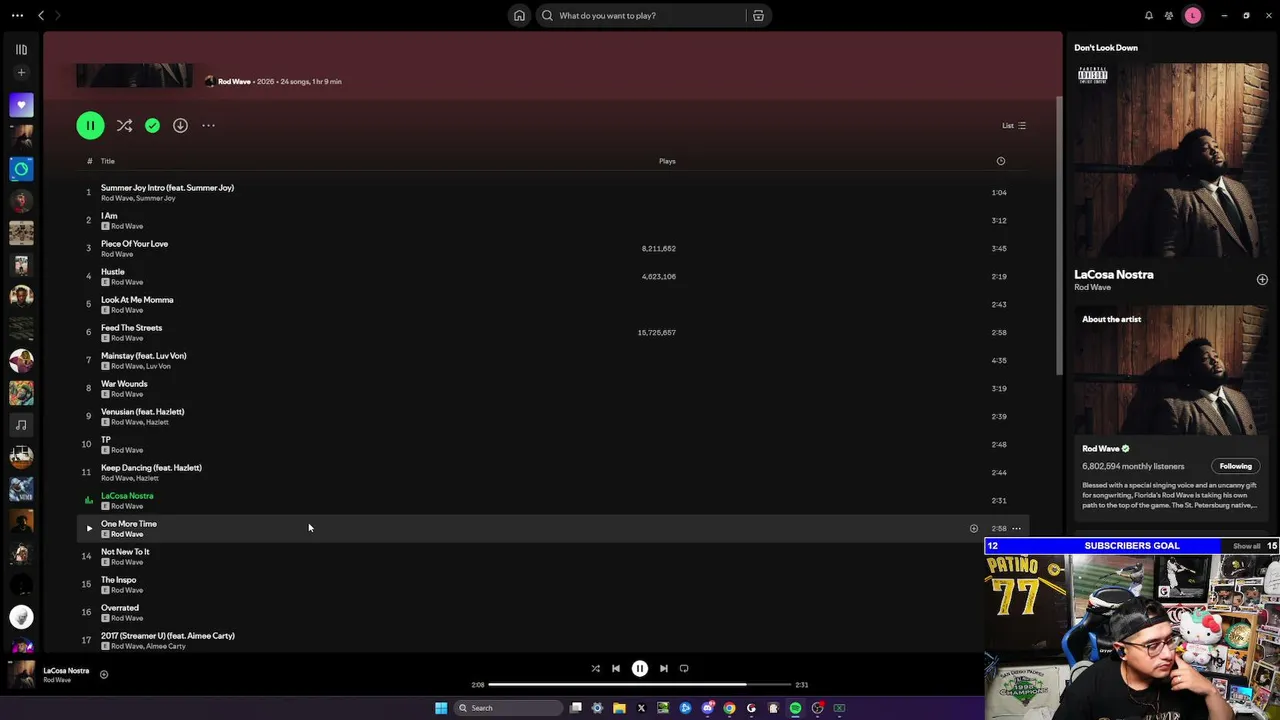Viewport: 1280px width, 720px height.
Task: Pause the album with the big green button
Action: (x=90, y=125)
